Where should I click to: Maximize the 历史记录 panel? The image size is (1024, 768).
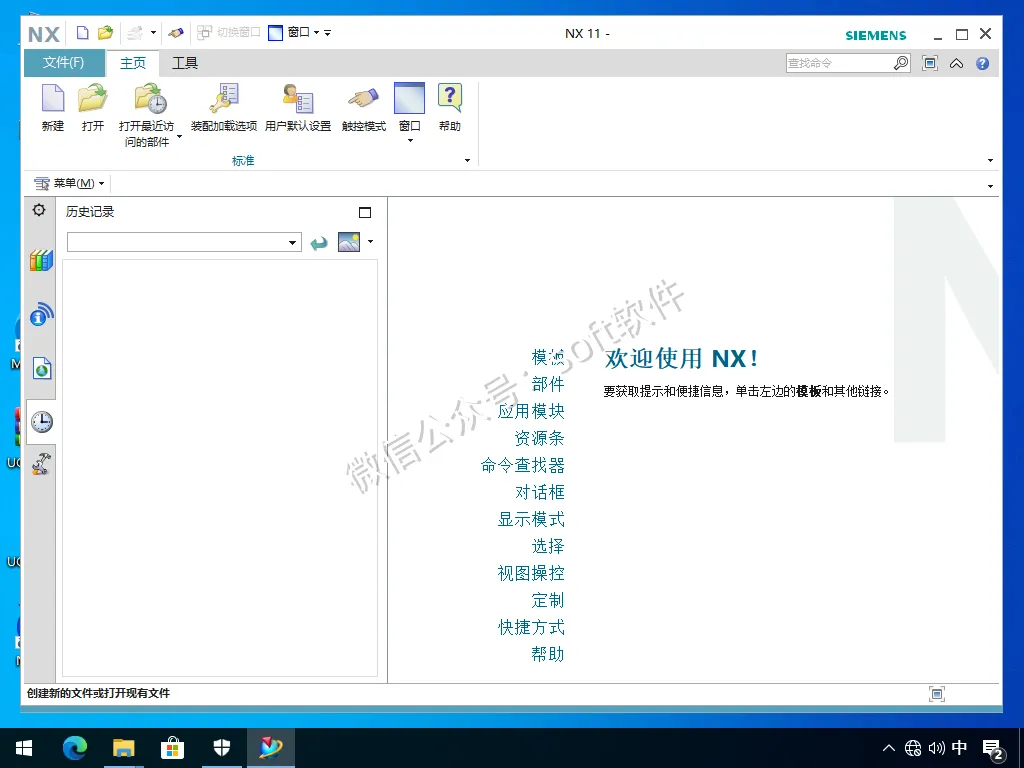point(365,212)
